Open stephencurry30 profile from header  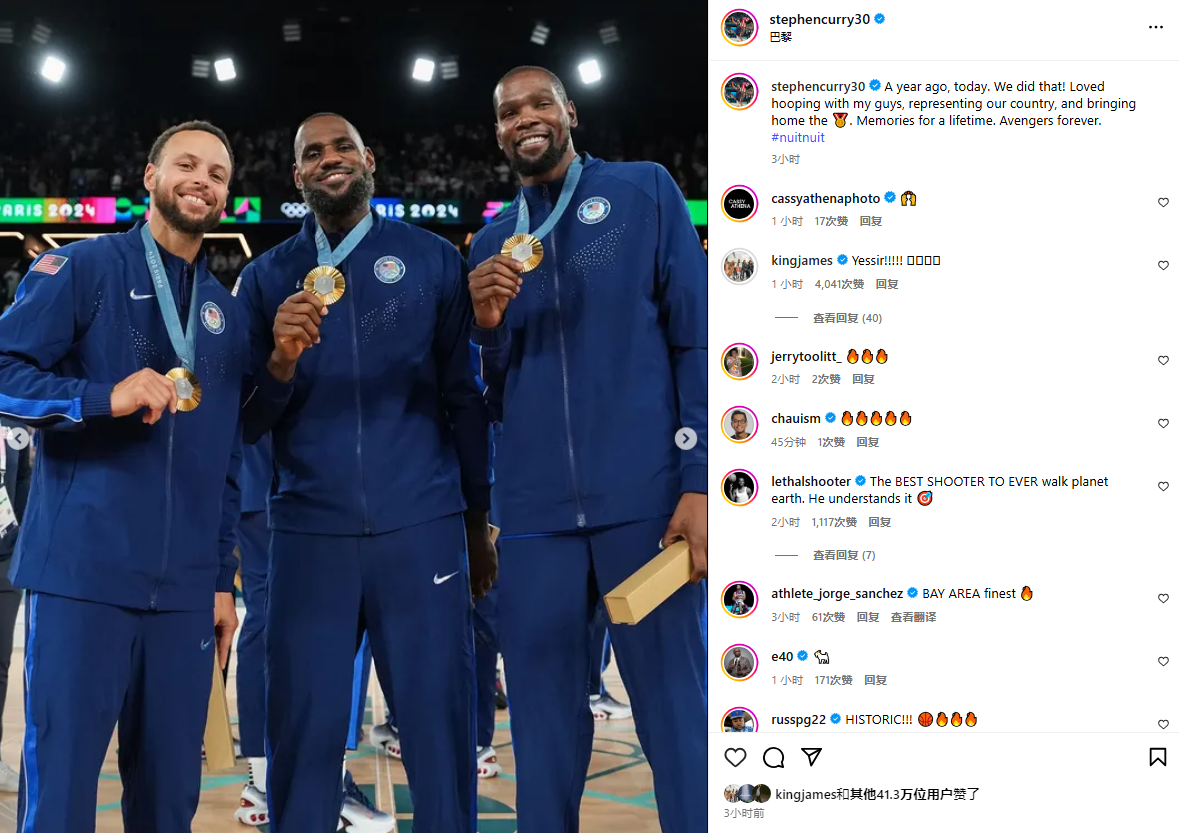tap(819, 19)
